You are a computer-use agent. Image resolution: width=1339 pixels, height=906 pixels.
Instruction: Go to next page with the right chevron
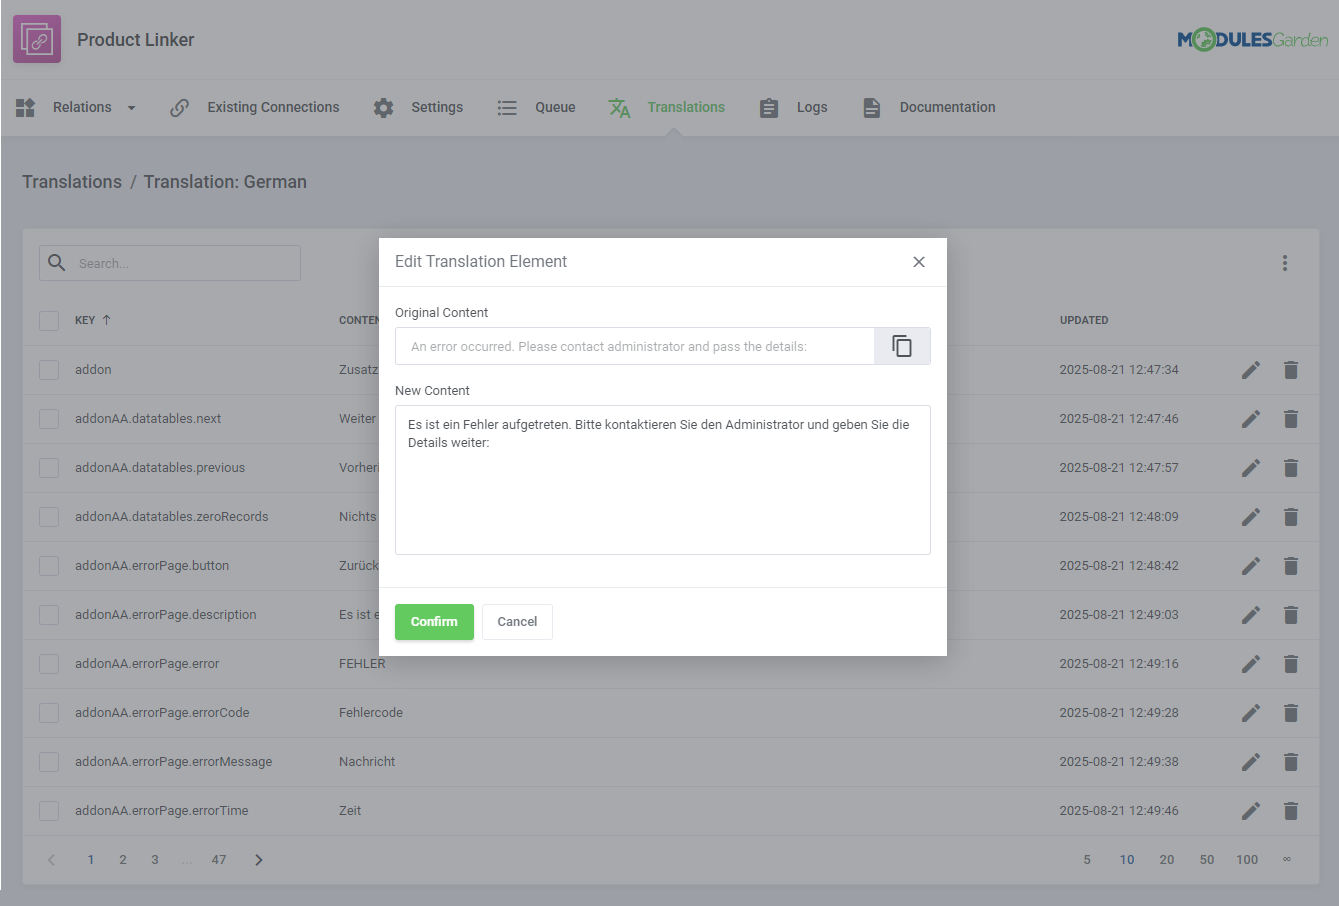(258, 858)
